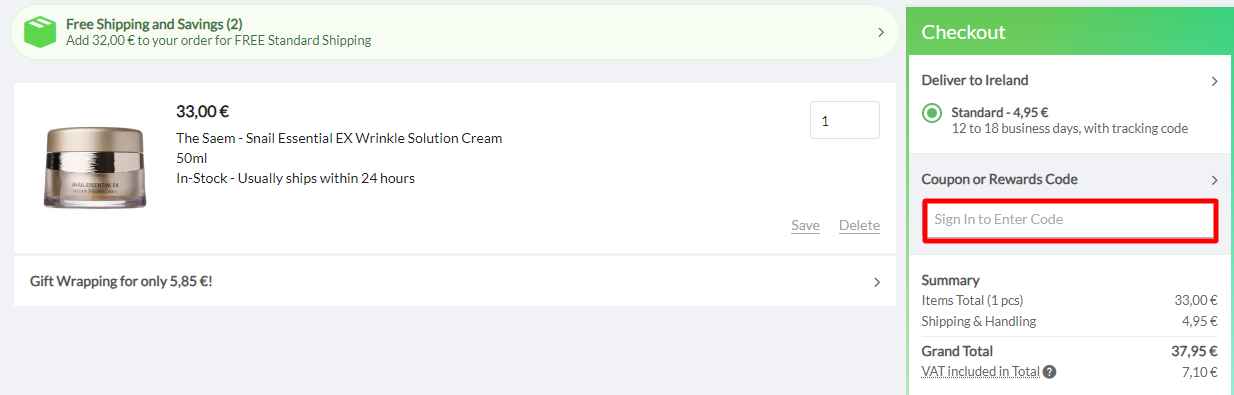Click the Free Shipping and Savings (2) heading
Image resolution: width=1234 pixels, height=395 pixels.
click(154, 23)
